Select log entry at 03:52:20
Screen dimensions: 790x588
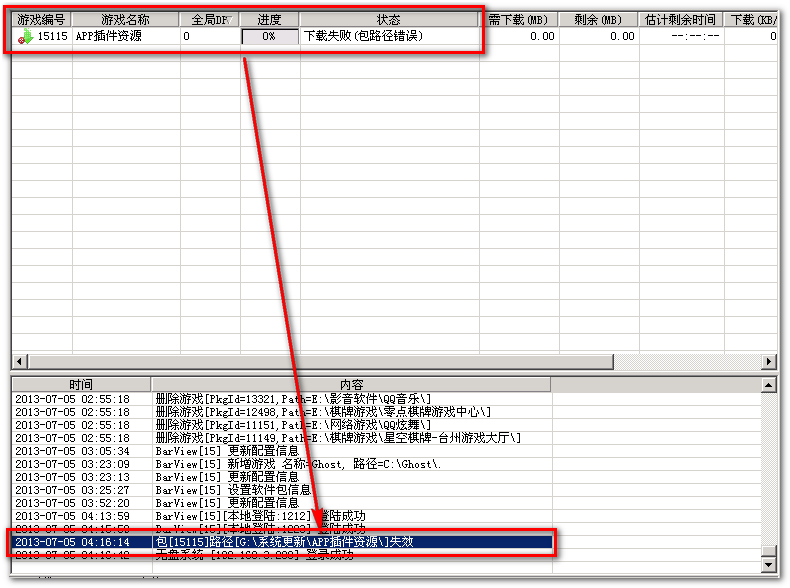tap(282, 503)
